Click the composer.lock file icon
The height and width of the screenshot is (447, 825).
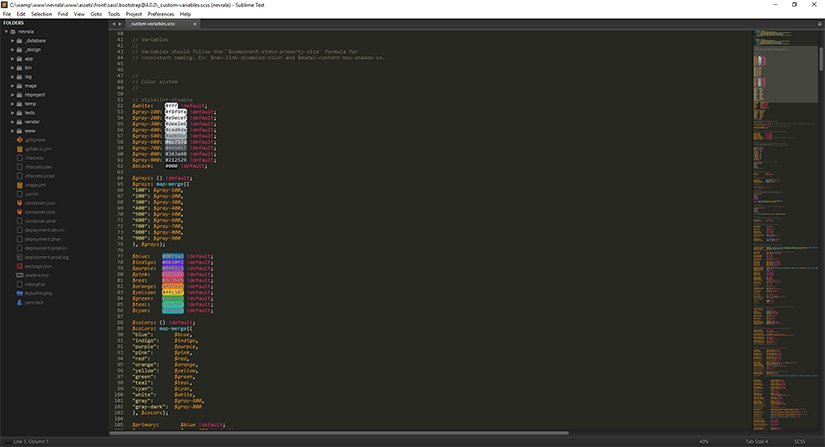click(x=19, y=212)
